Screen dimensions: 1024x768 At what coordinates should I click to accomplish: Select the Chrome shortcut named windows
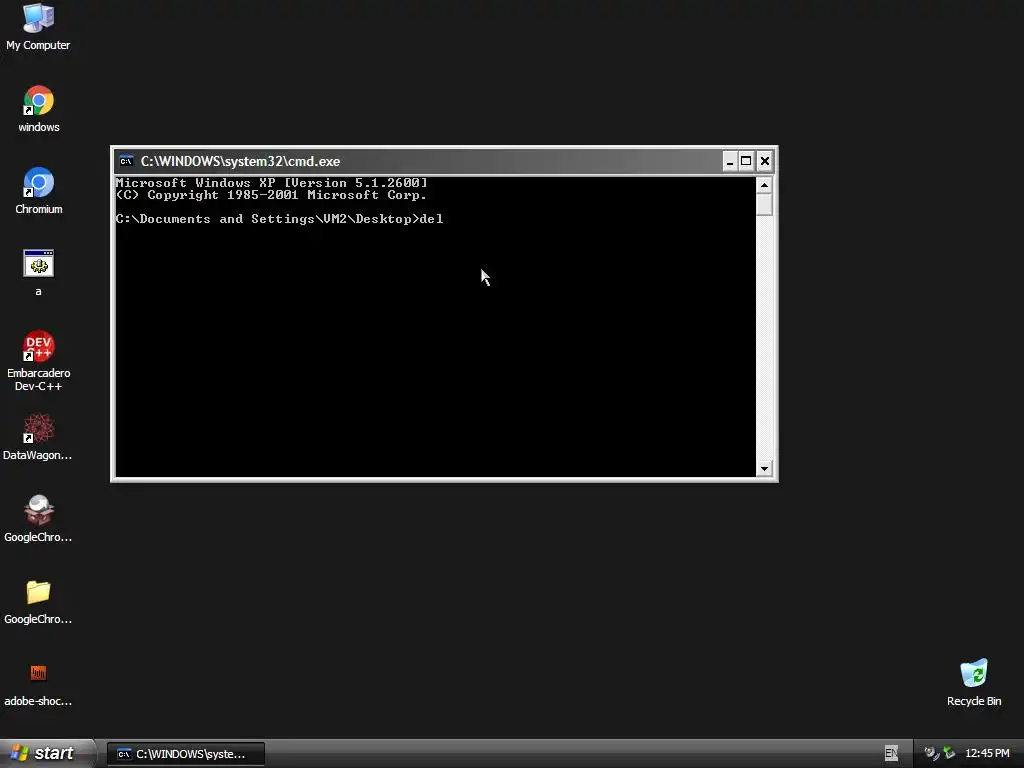39,109
